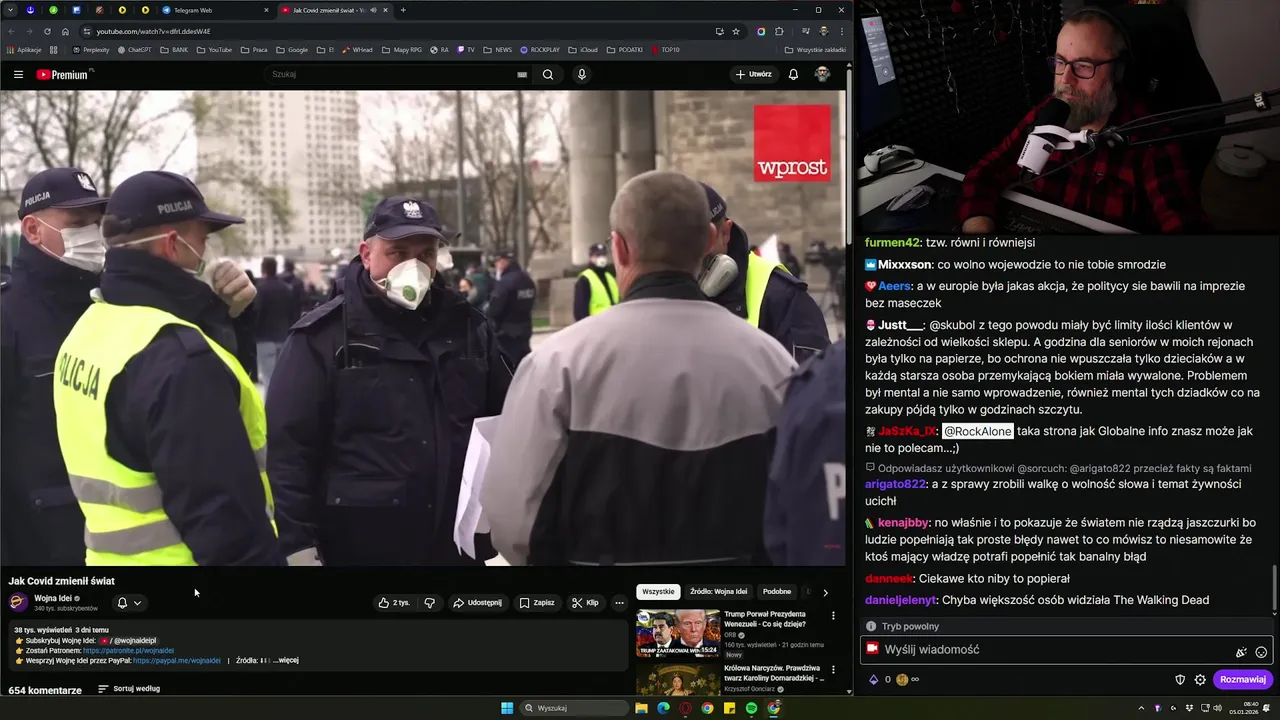Open more actions menu beside Klip

click(619, 603)
